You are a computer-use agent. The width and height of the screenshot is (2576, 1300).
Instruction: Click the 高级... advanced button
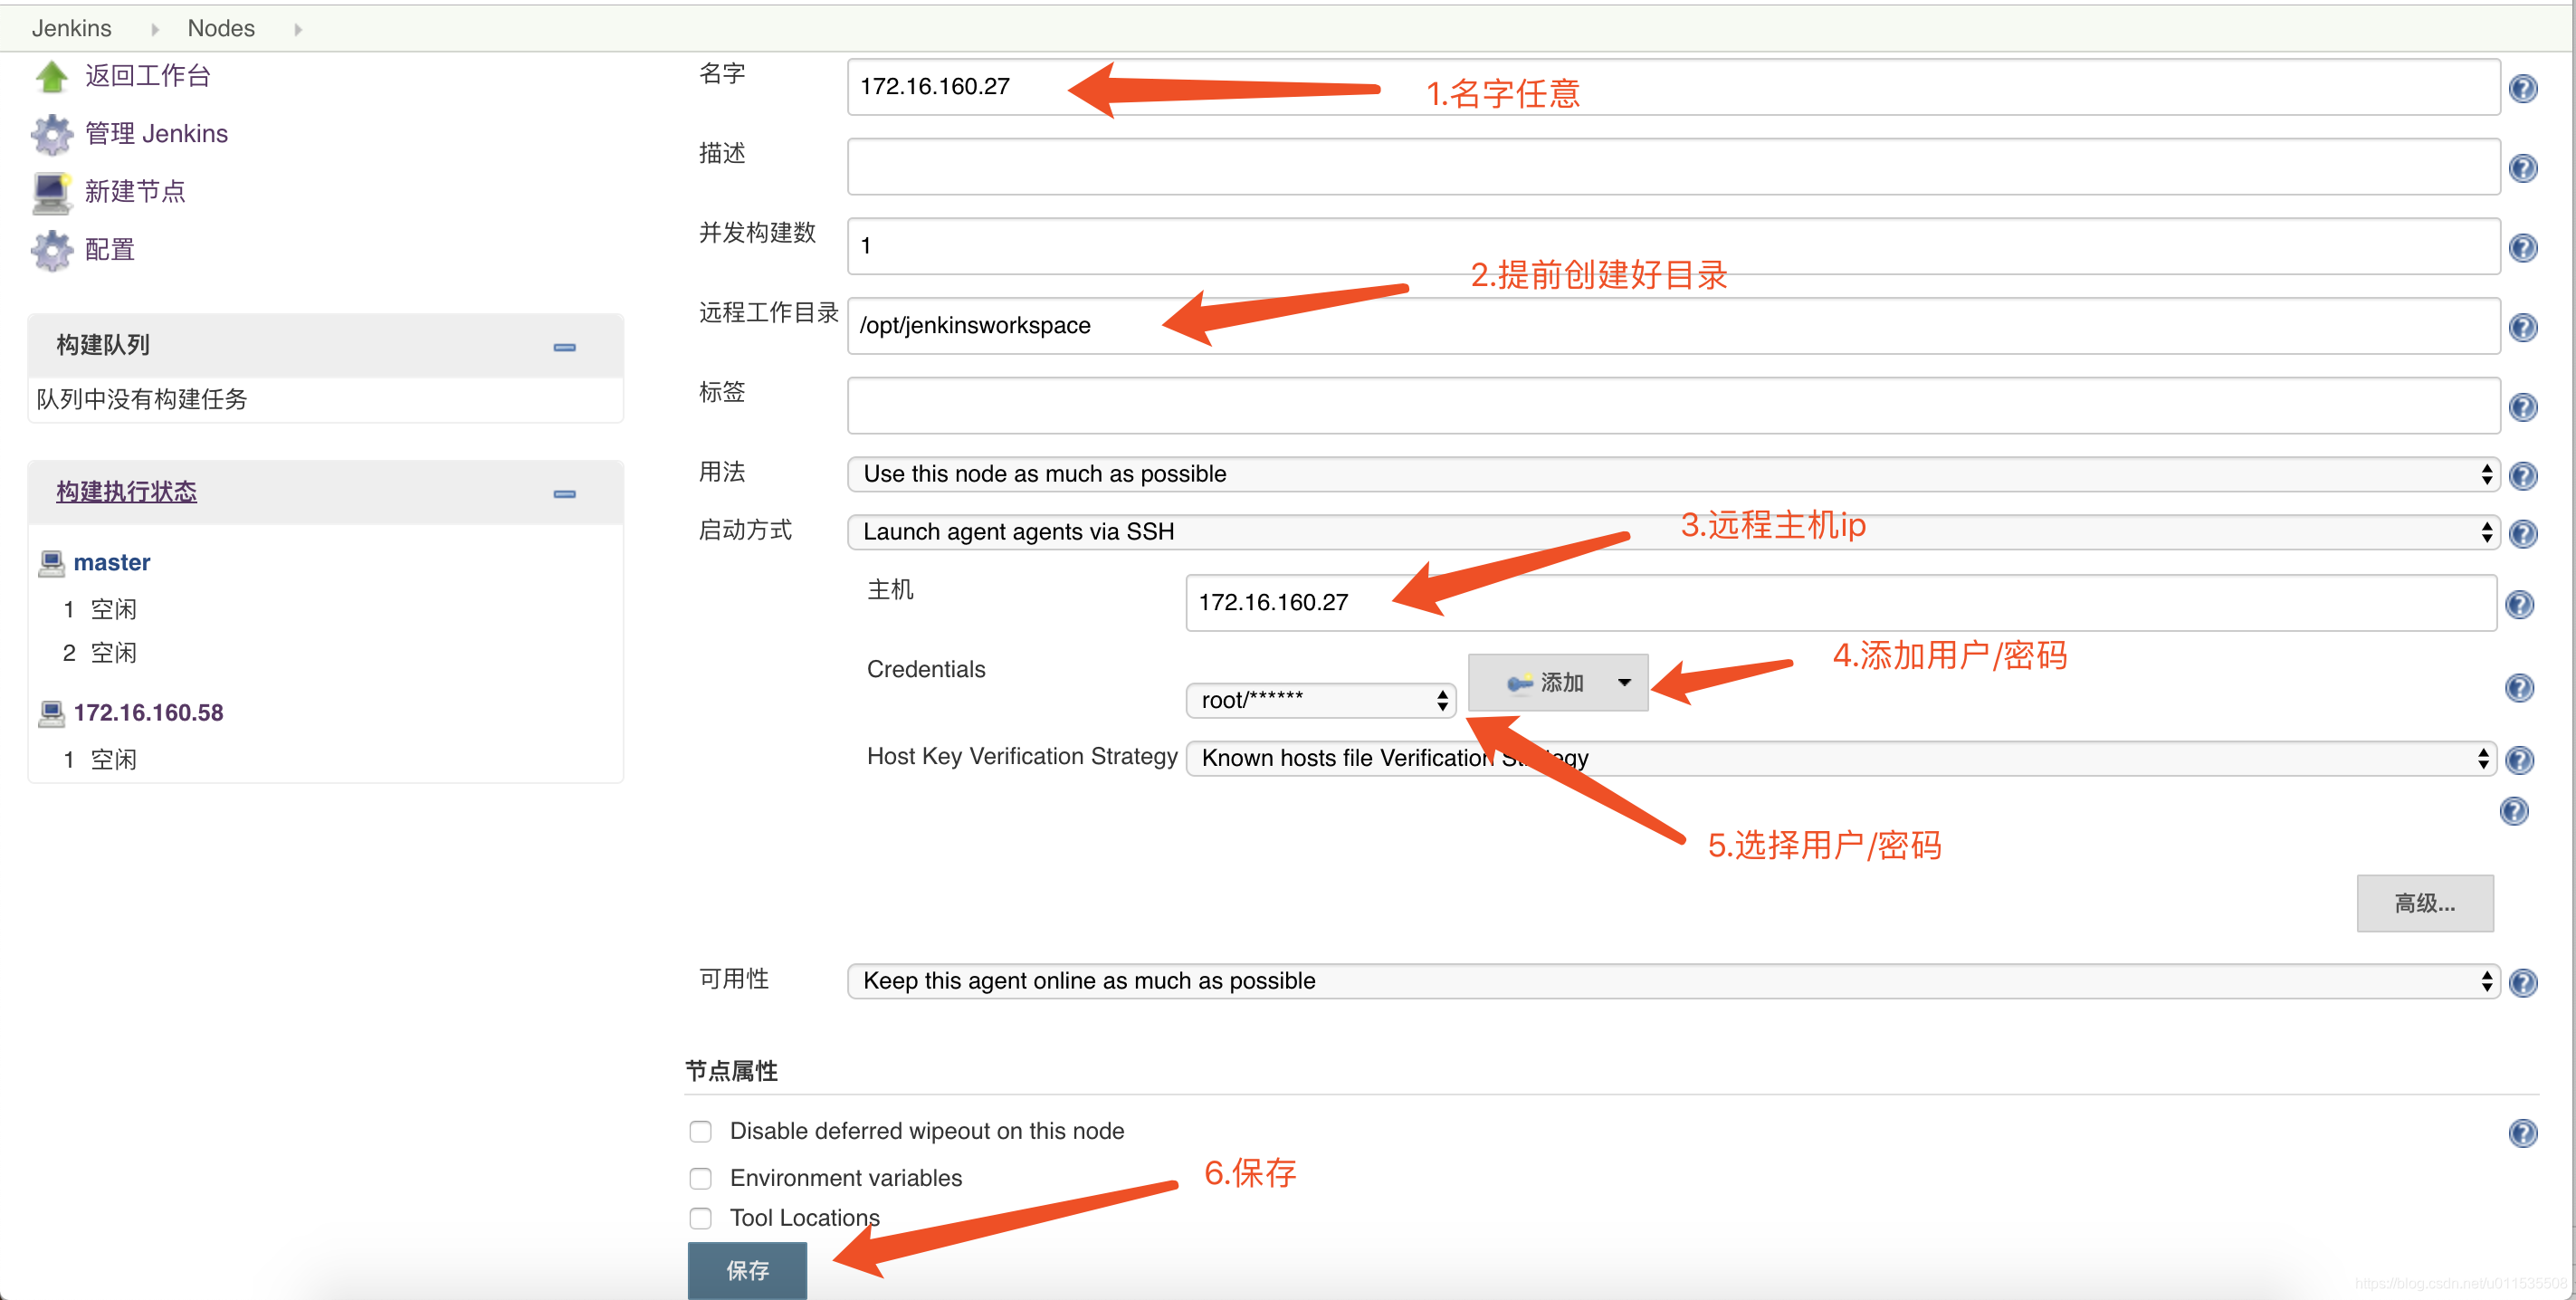tap(2424, 903)
